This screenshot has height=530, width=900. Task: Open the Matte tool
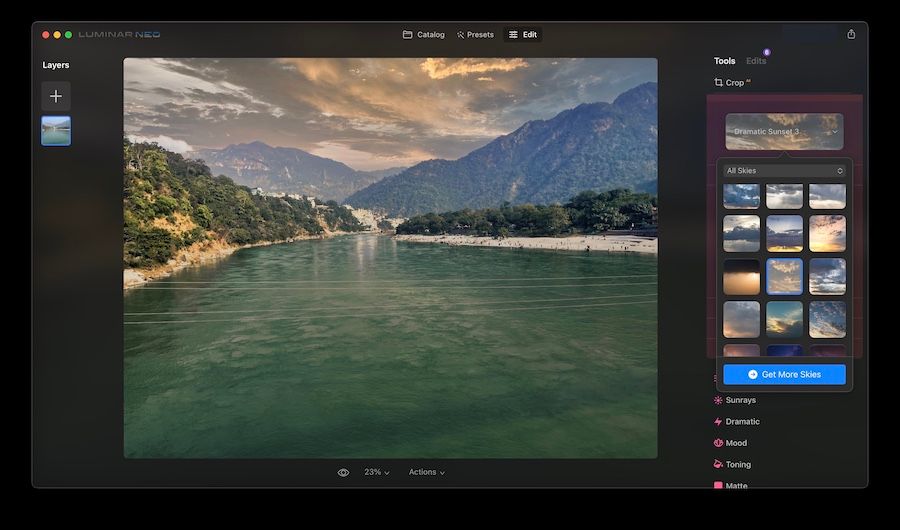coord(736,486)
